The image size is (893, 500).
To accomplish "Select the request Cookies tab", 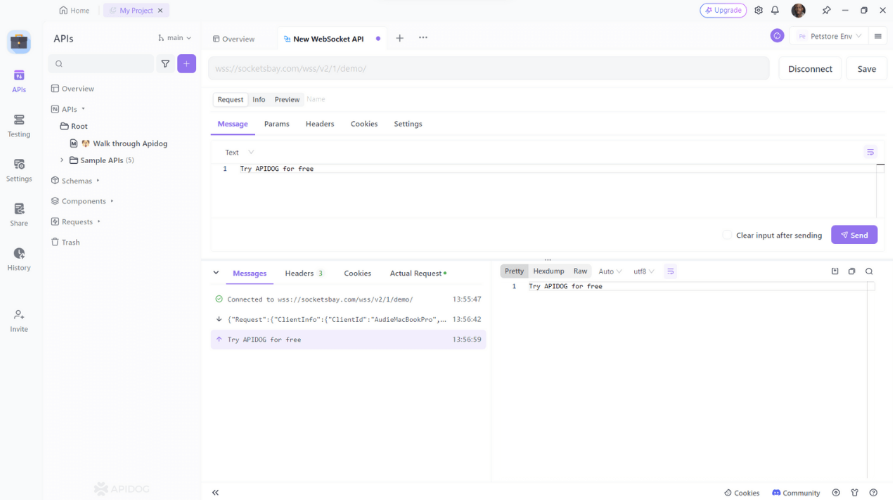I will click(364, 124).
